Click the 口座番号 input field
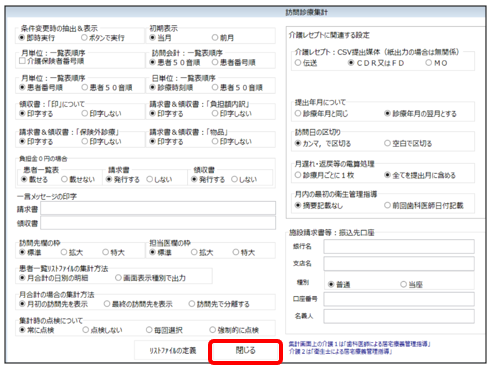 point(399,299)
